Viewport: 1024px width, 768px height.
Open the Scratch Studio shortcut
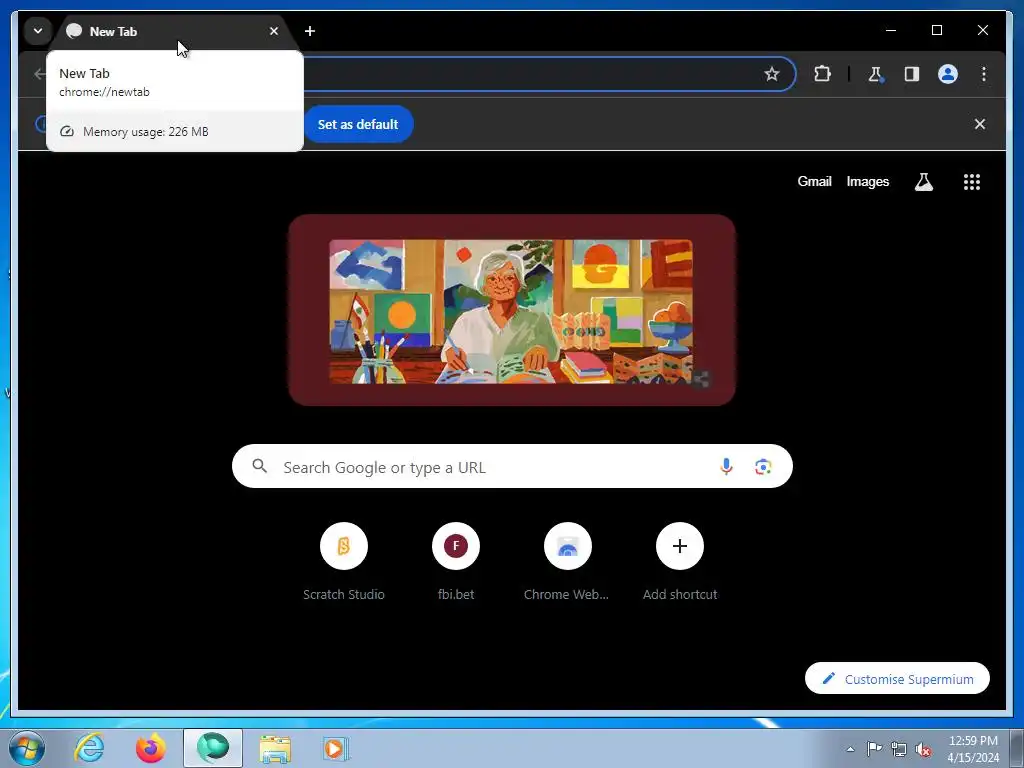(344, 560)
